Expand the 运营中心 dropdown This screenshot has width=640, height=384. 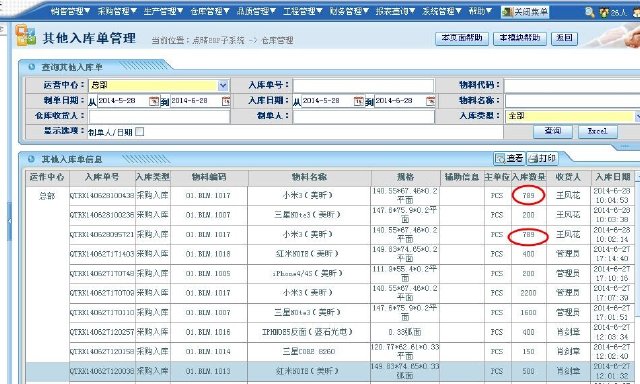[223, 85]
